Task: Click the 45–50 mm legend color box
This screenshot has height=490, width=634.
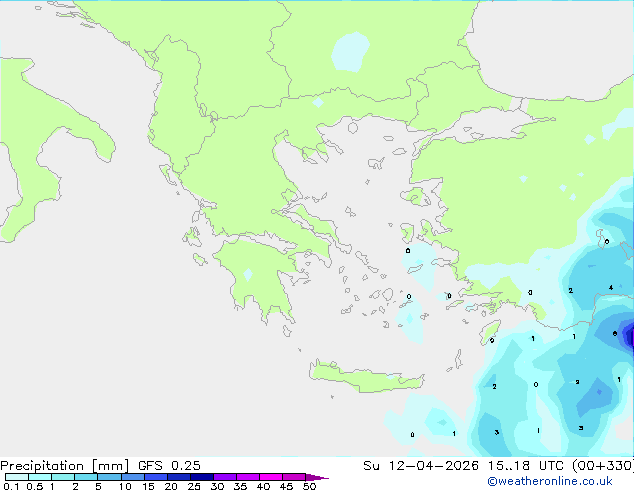Action: (294, 477)
